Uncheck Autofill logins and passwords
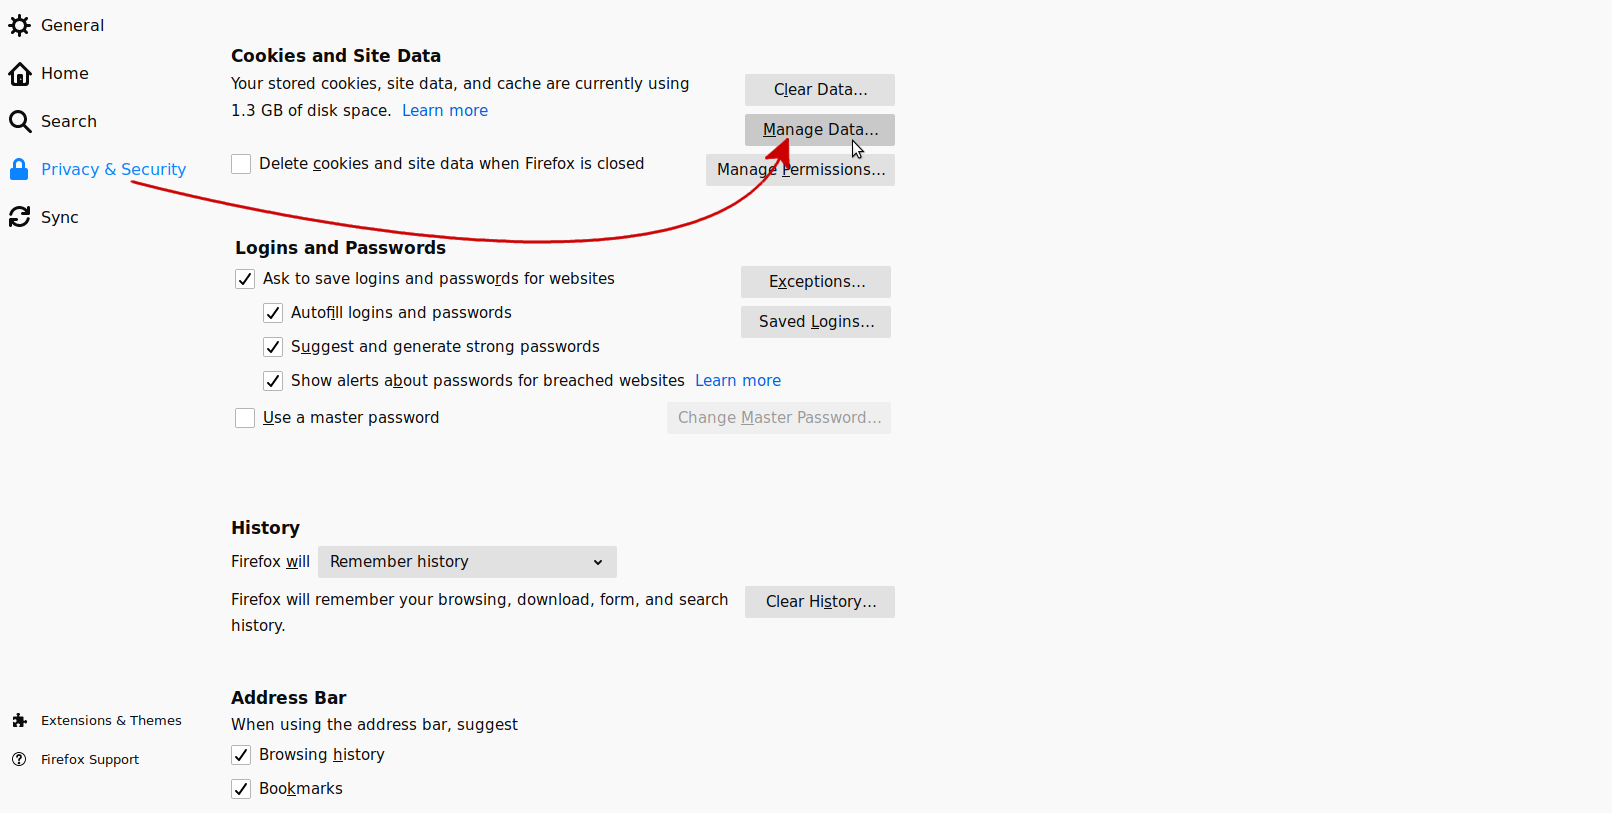The height and width of the screenshot is (813, 1612). (x=273, y=313)
